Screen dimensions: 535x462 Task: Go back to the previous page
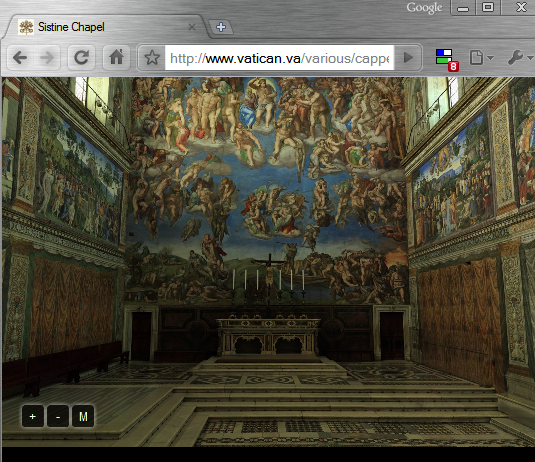20,57
